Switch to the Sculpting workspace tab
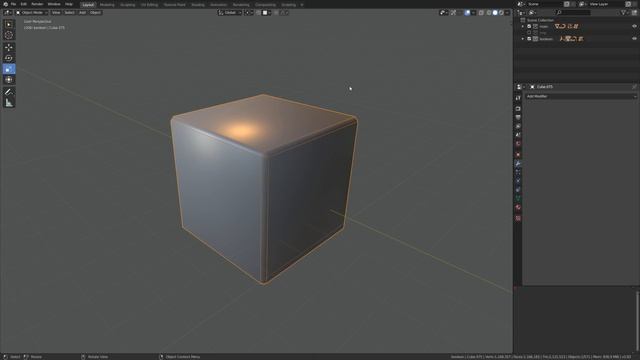640x360 pixels. coord(128,5)
